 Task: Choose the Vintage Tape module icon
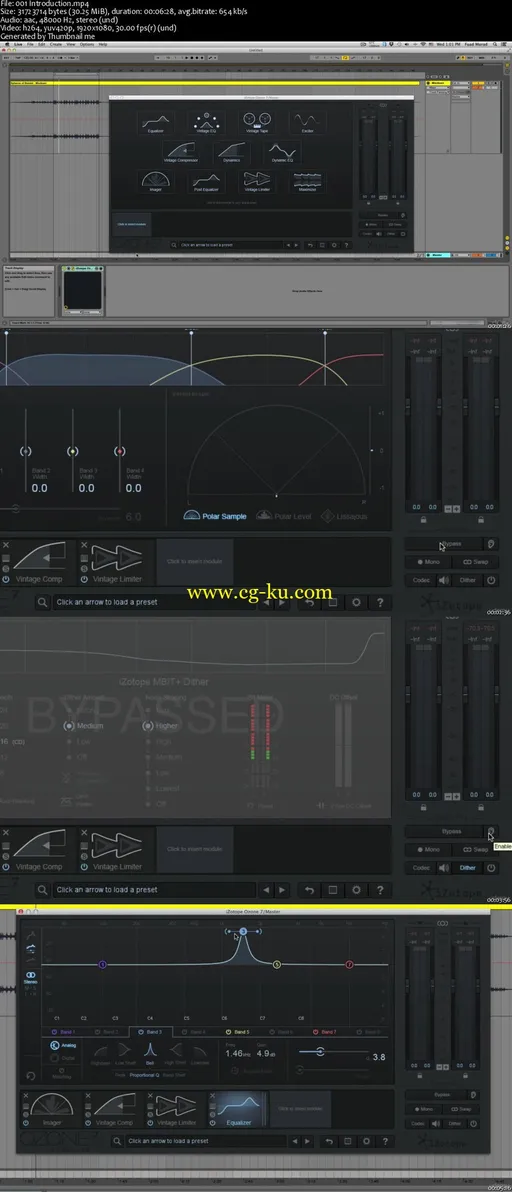point(256,122)
